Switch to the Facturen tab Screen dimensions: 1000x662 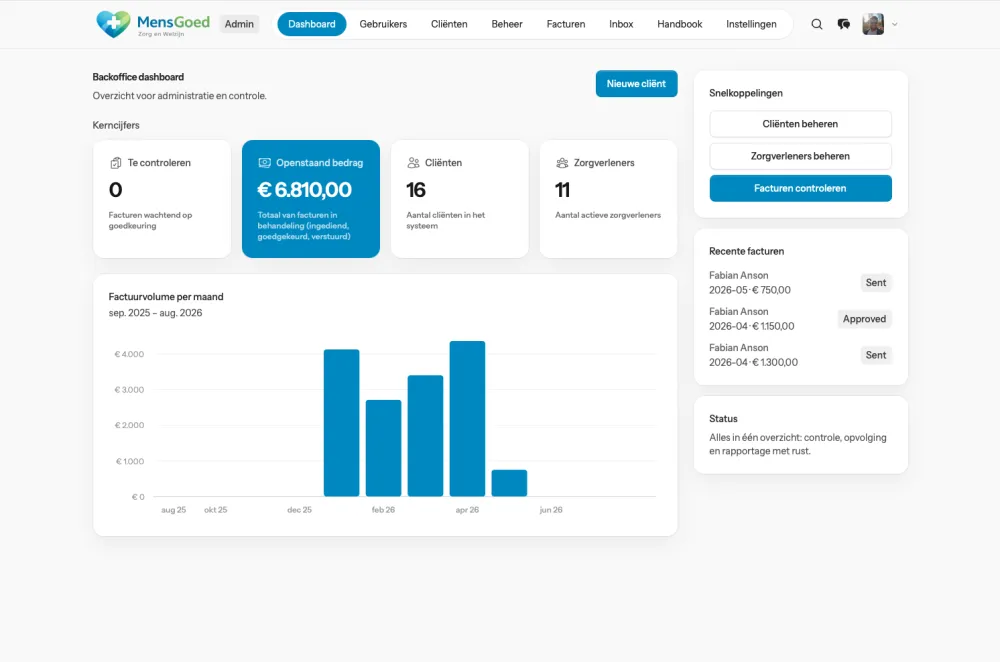pyautogui.click(x=566, y=24)
